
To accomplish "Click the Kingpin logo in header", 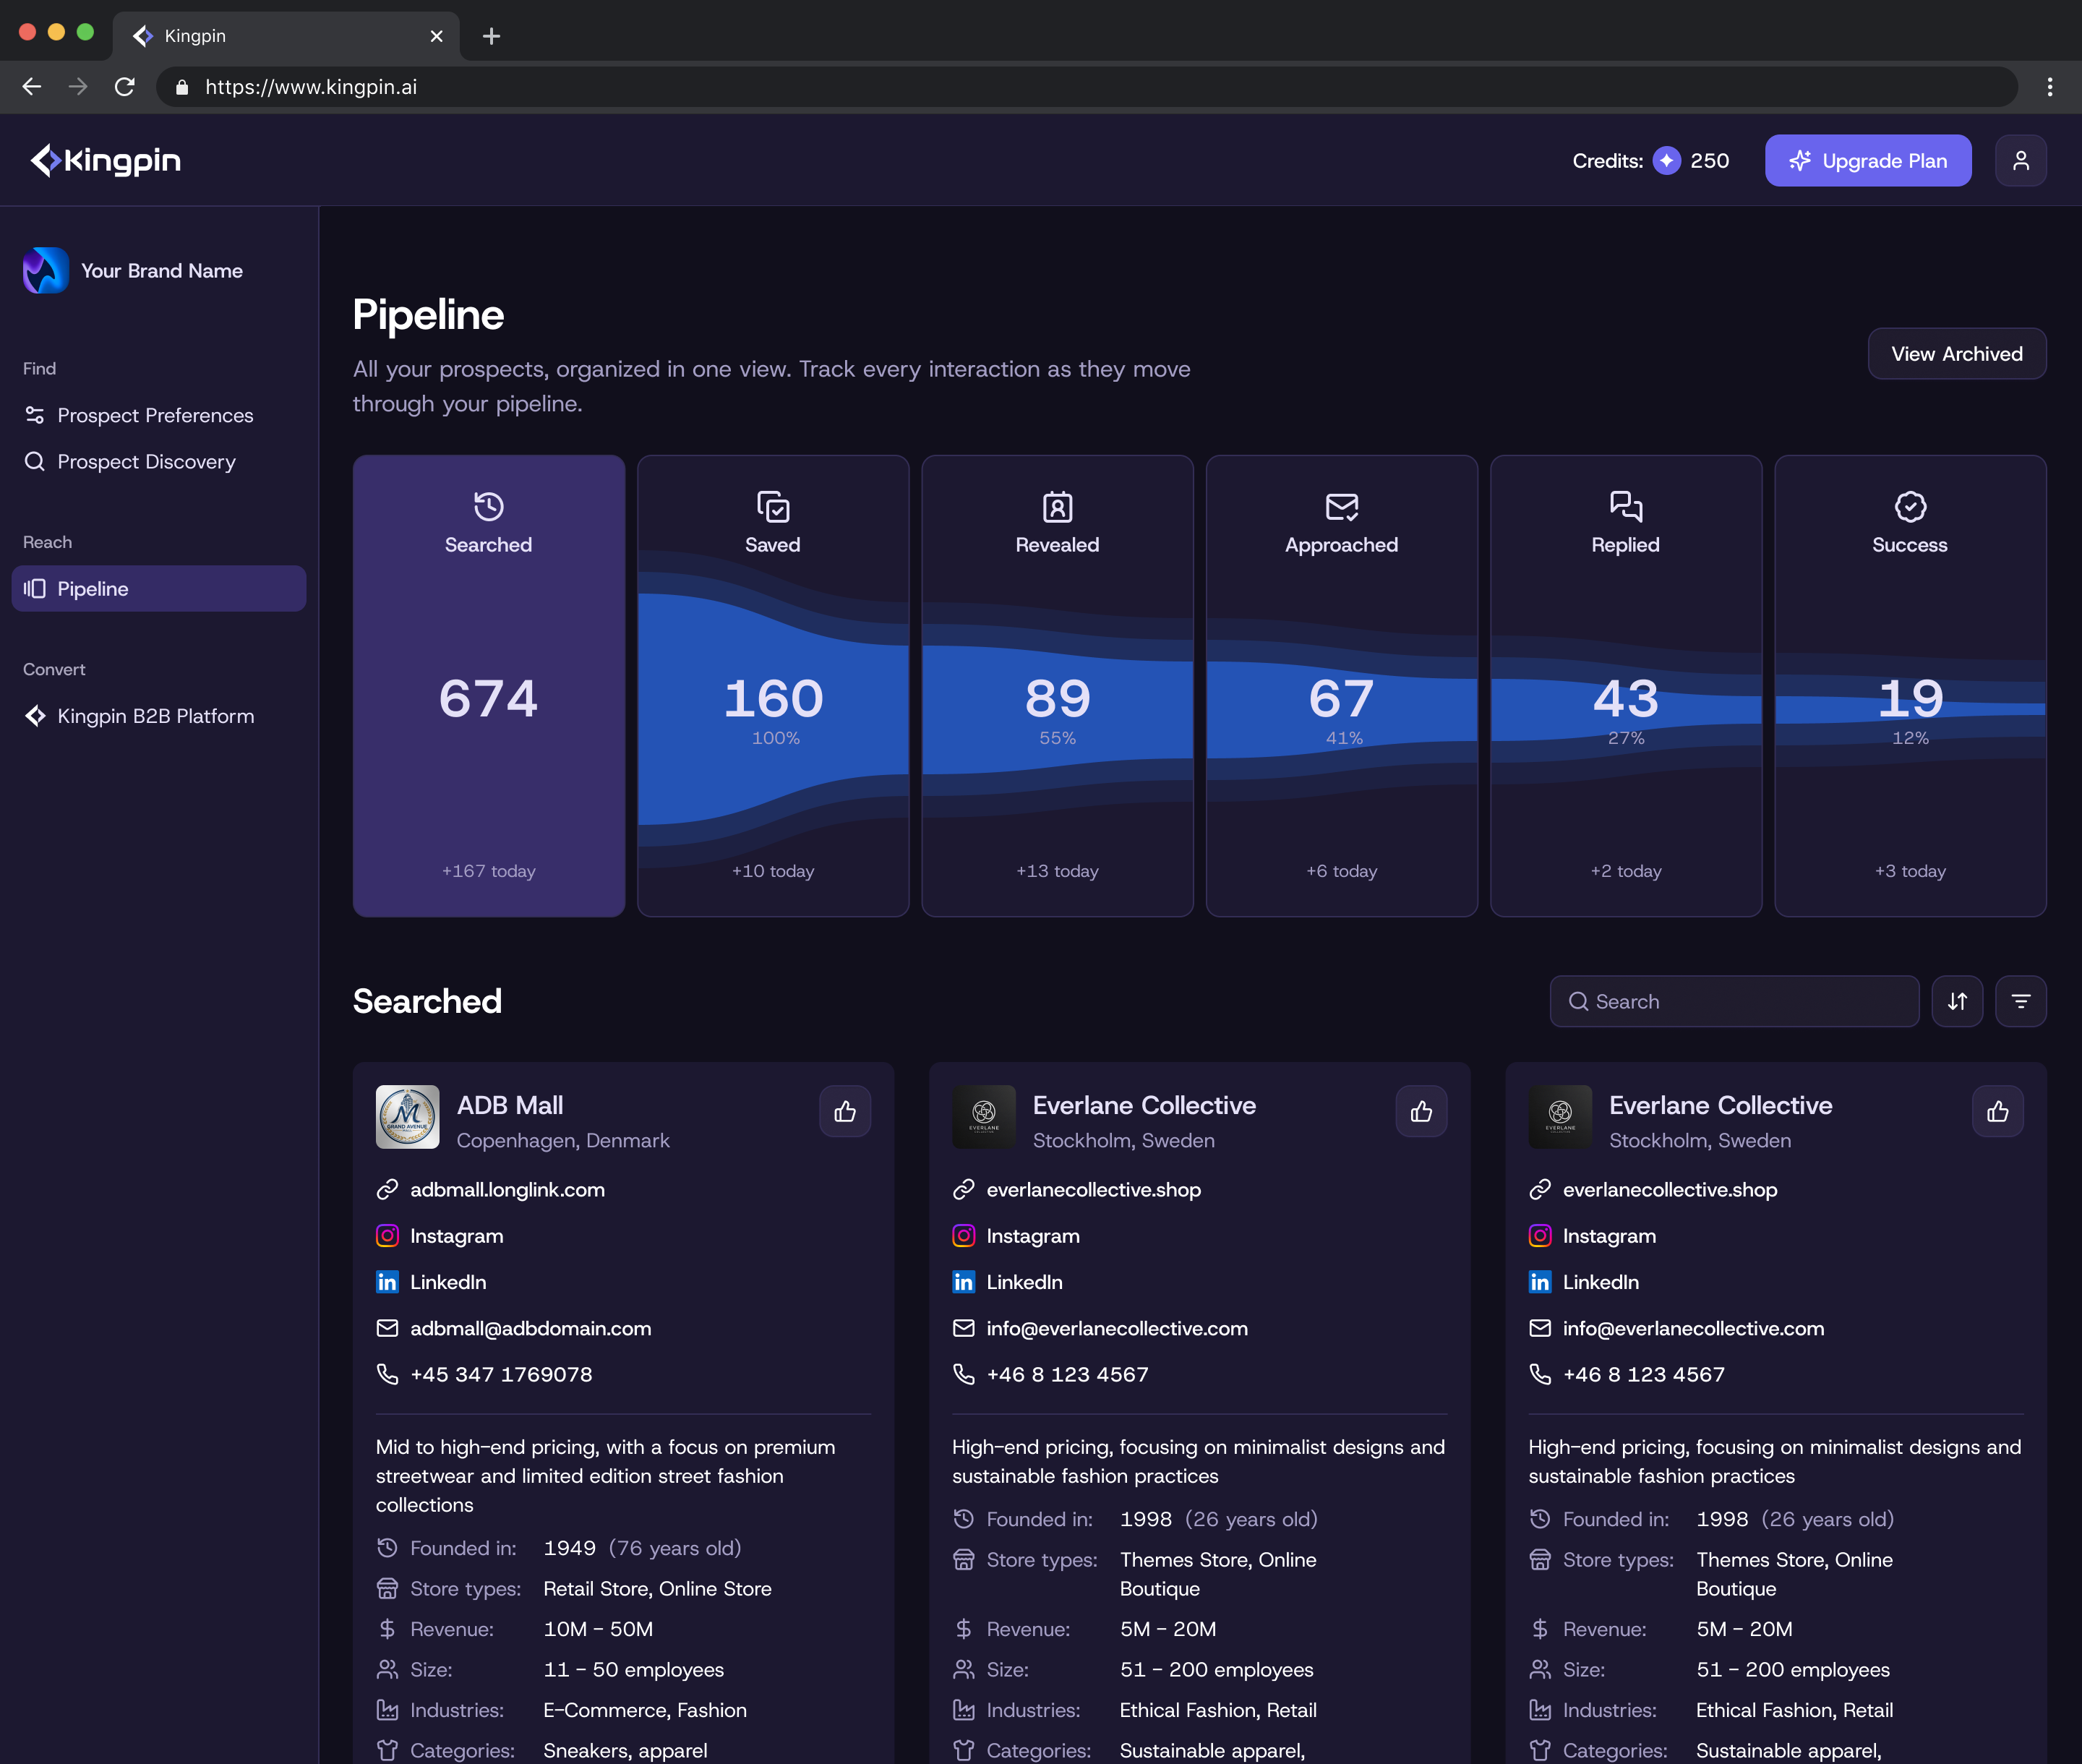I will point(105,160).
